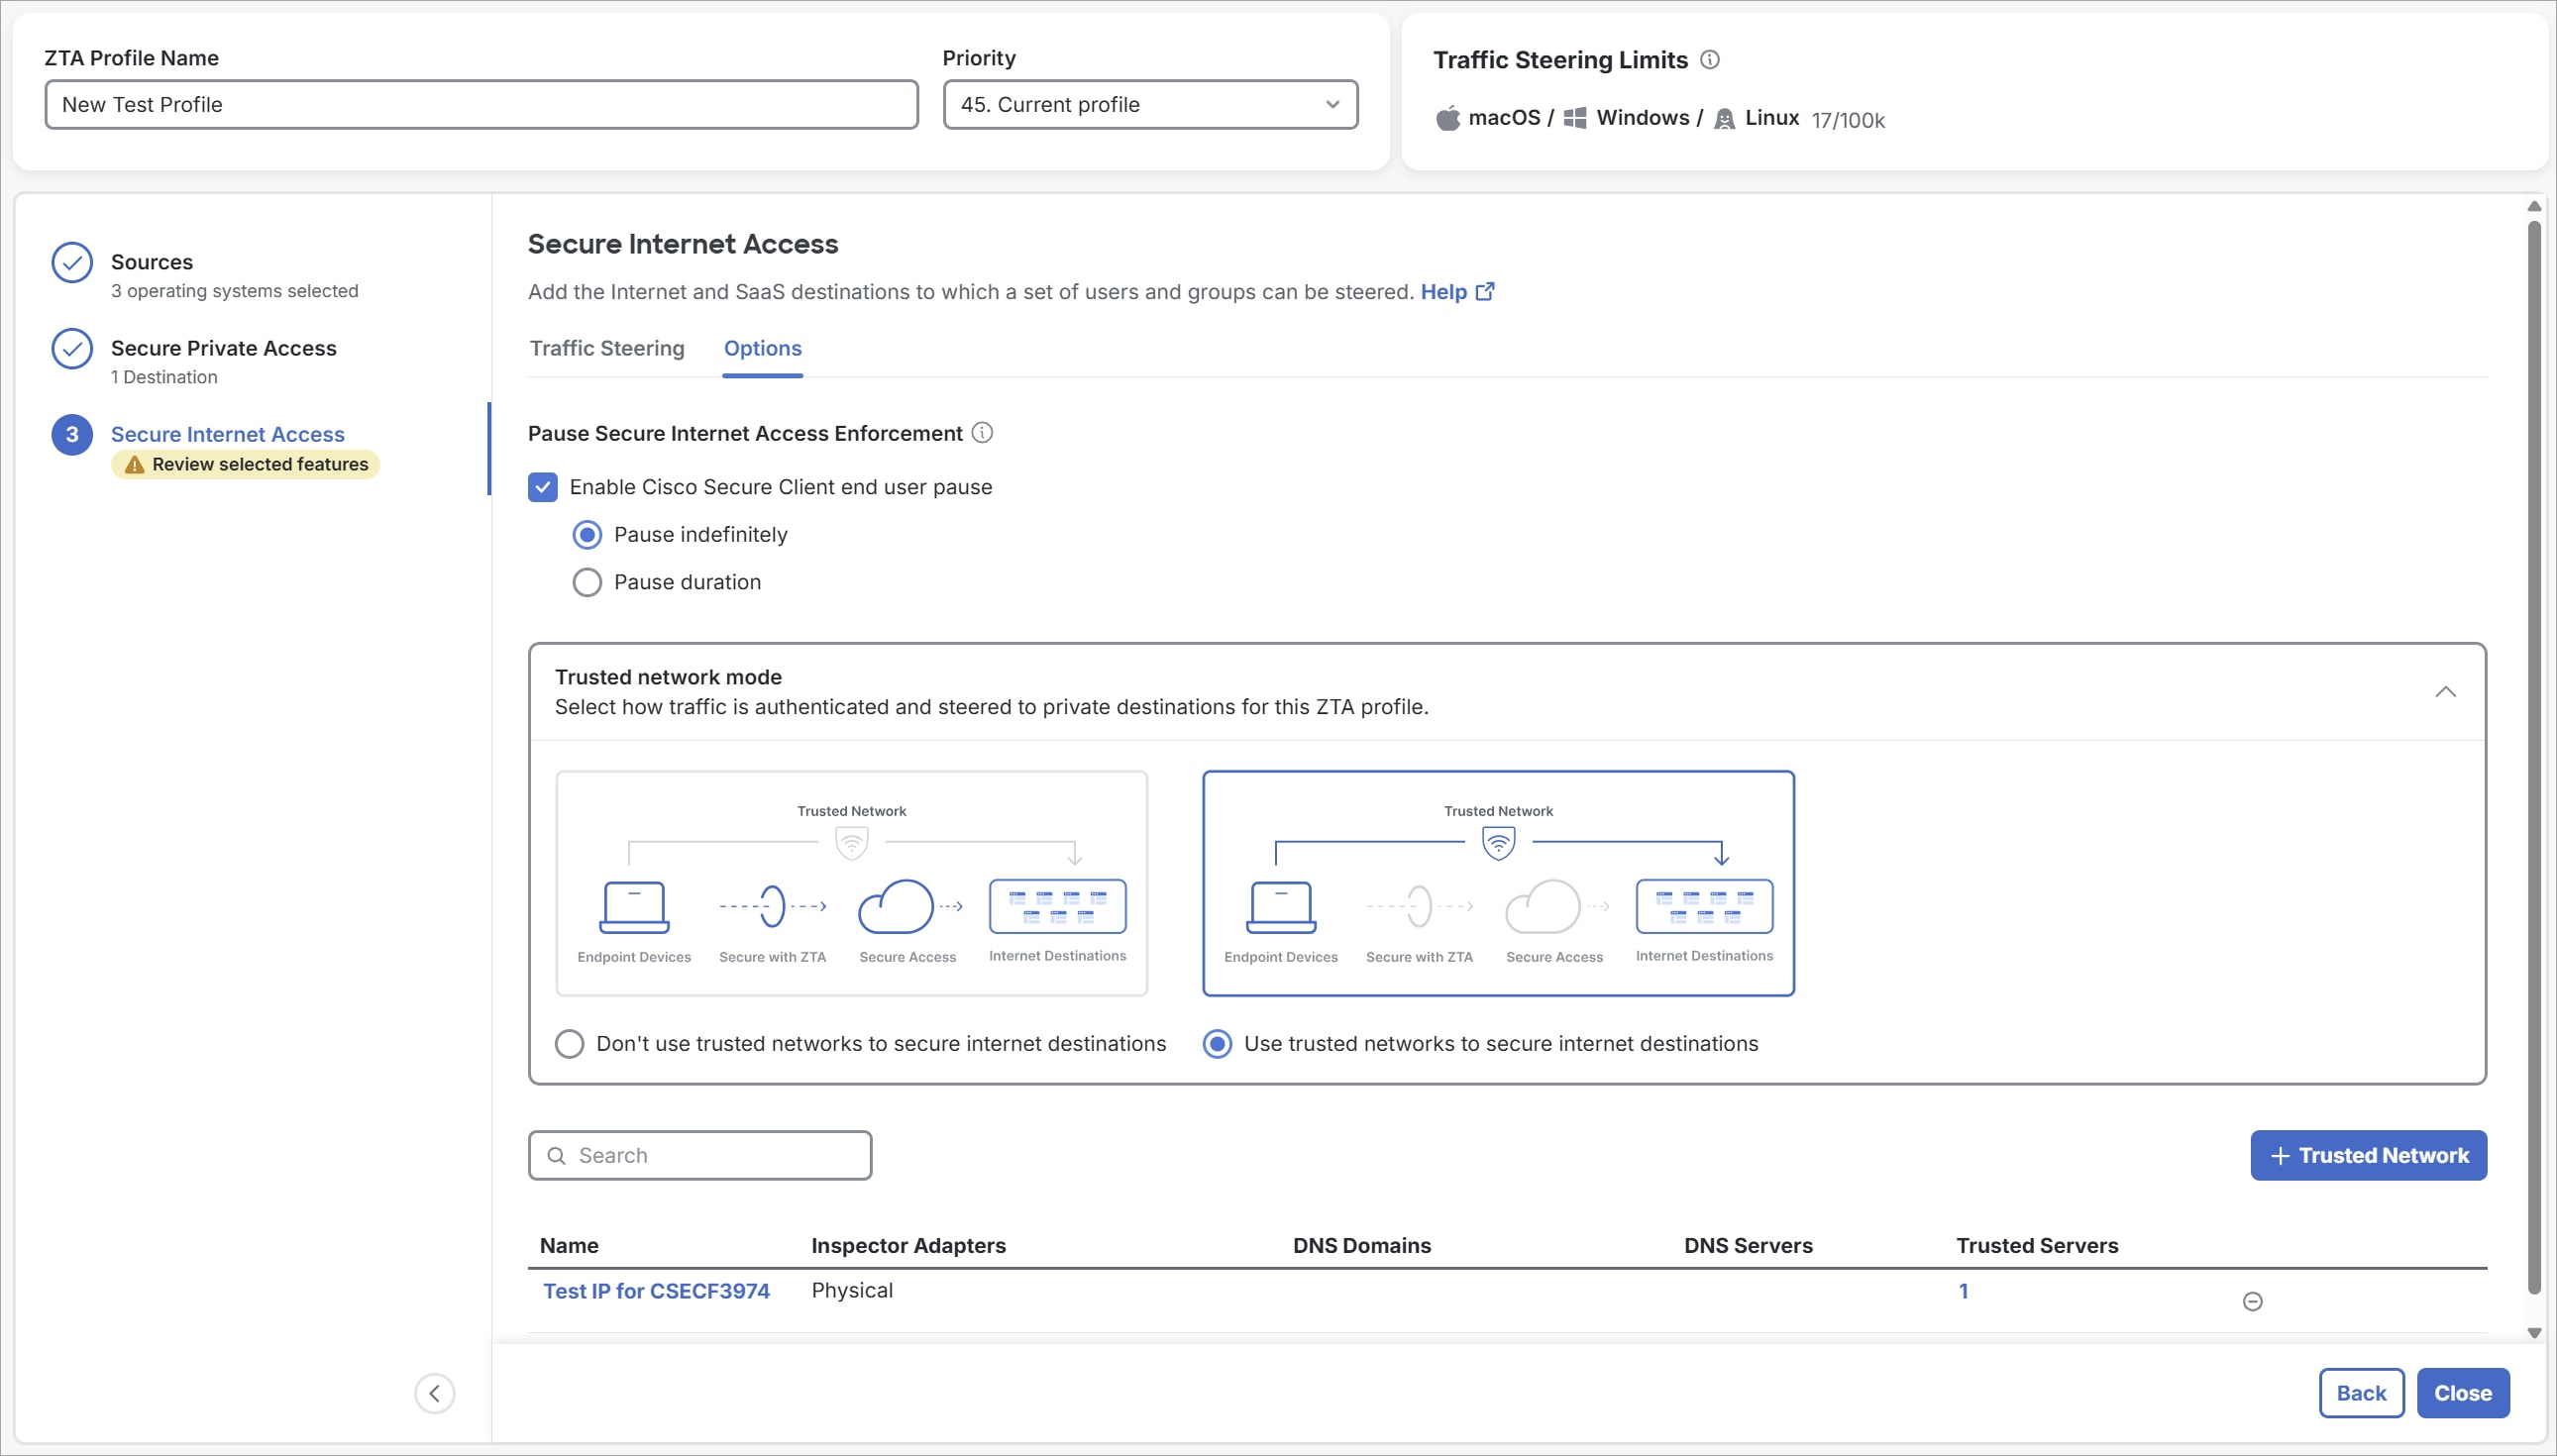Select the highlighted trusted network diagram card
The height and width of the screenshot is (1456, 2557).
click(x=1498, y=883)
